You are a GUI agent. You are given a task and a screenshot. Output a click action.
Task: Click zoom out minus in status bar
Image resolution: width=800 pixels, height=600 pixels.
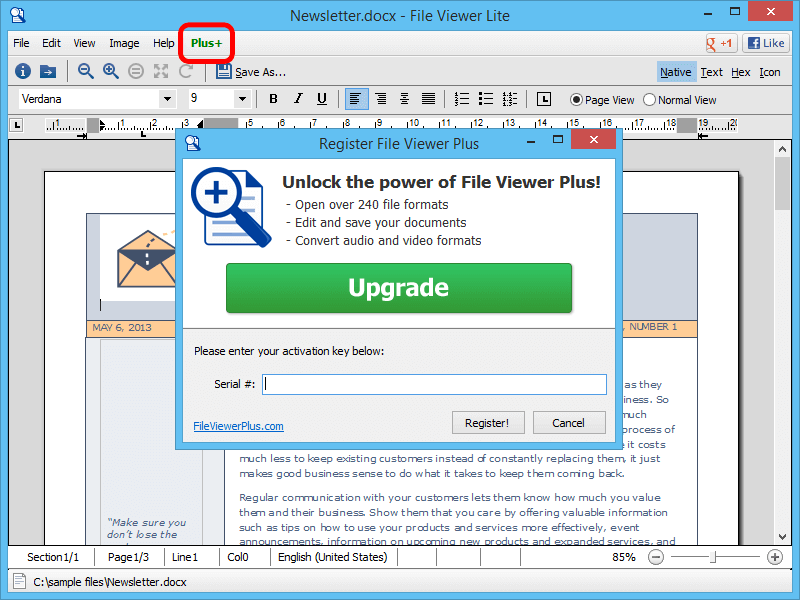(x=656, y=557)
